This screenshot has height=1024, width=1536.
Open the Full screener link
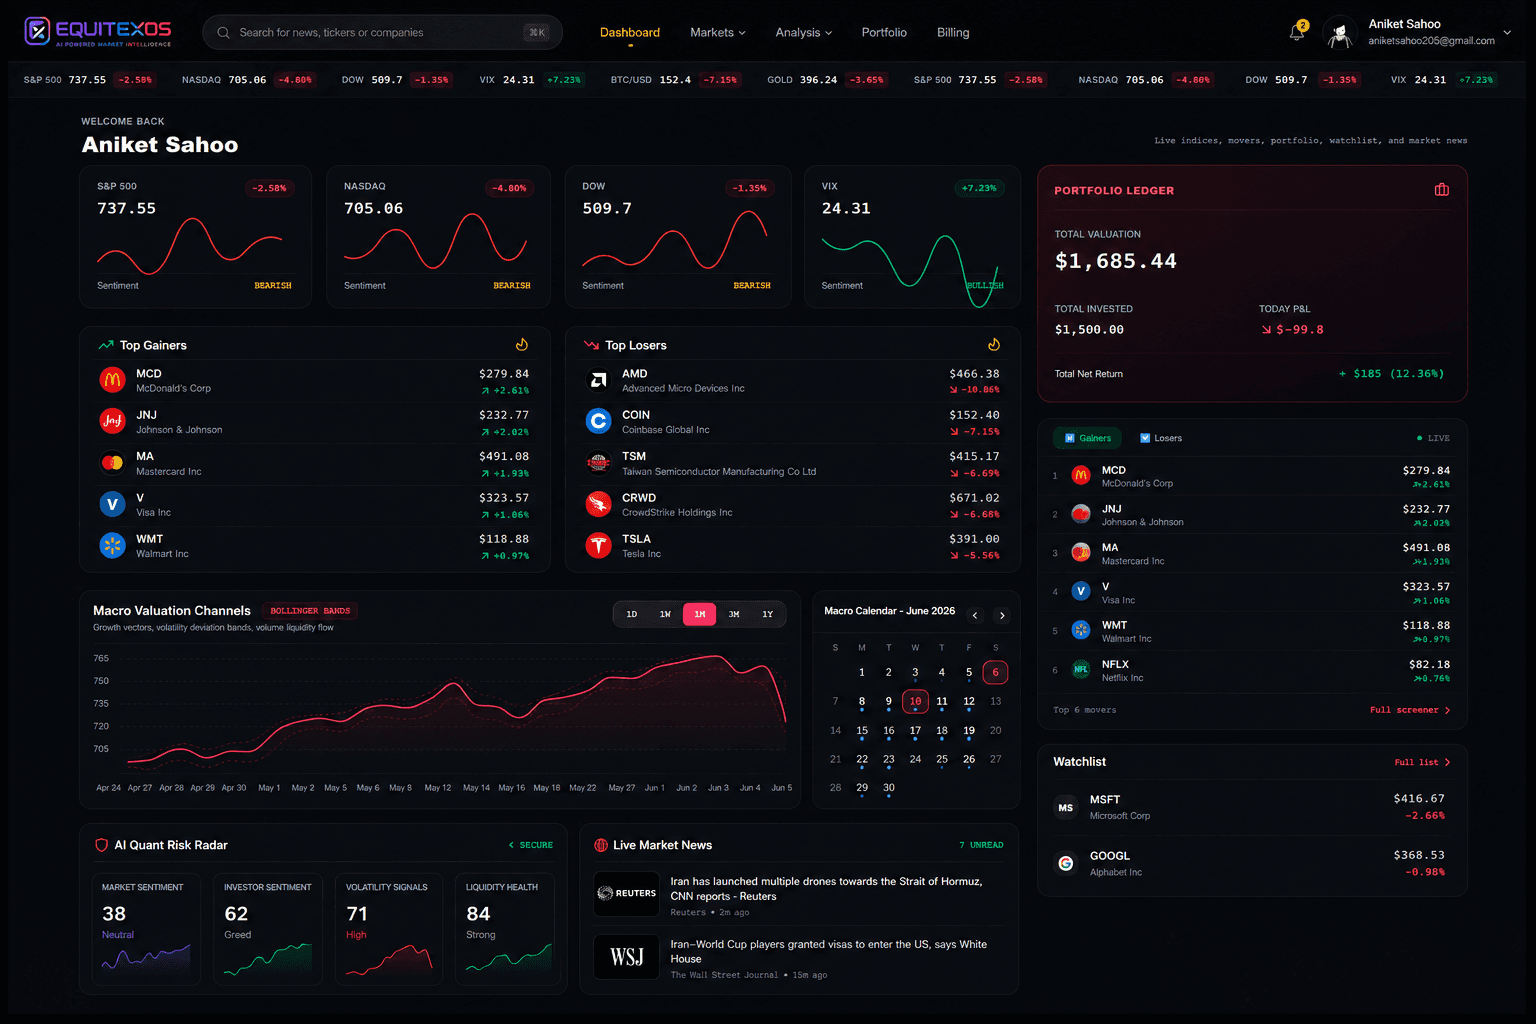click(1410, 710)
